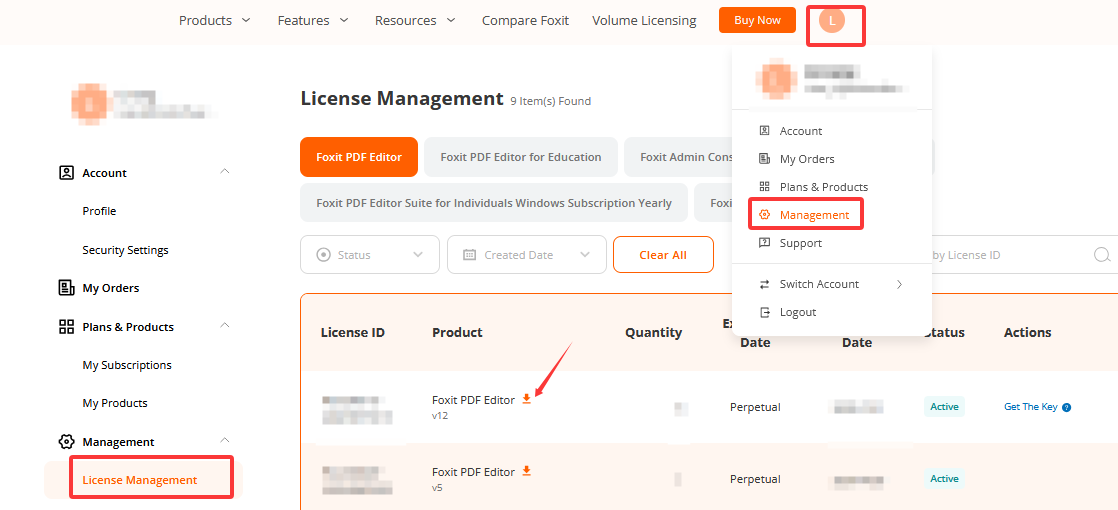1118x510 pixels.
Task: Click the Account icon in left sidebar
Action: (66, 173)
